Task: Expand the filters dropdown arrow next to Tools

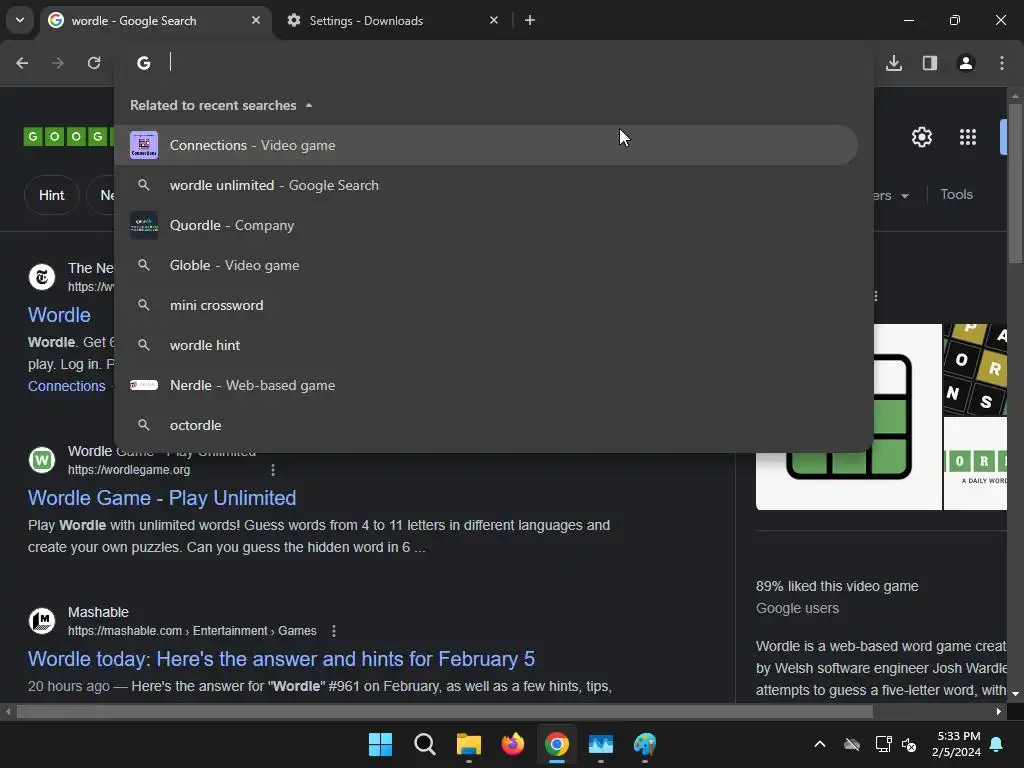Action: click(x=904, y=196)
